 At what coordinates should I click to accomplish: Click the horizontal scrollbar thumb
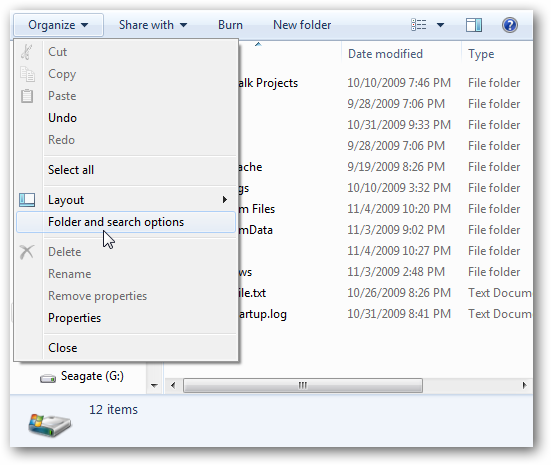click(303, 385)
